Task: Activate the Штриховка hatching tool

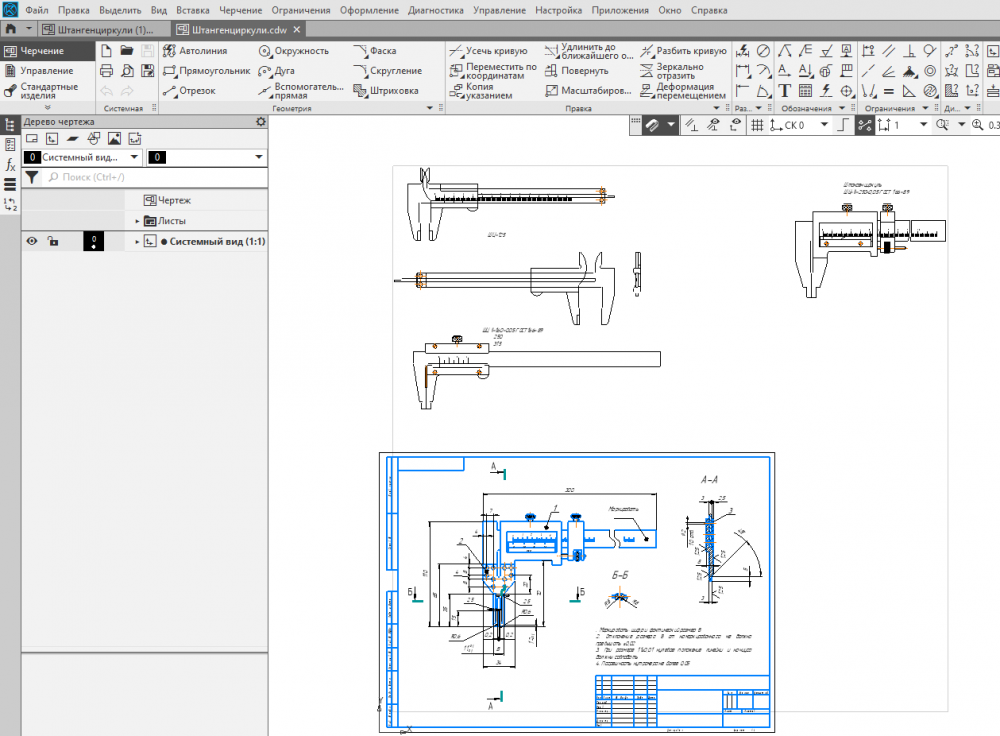Action: pos(386,91)
